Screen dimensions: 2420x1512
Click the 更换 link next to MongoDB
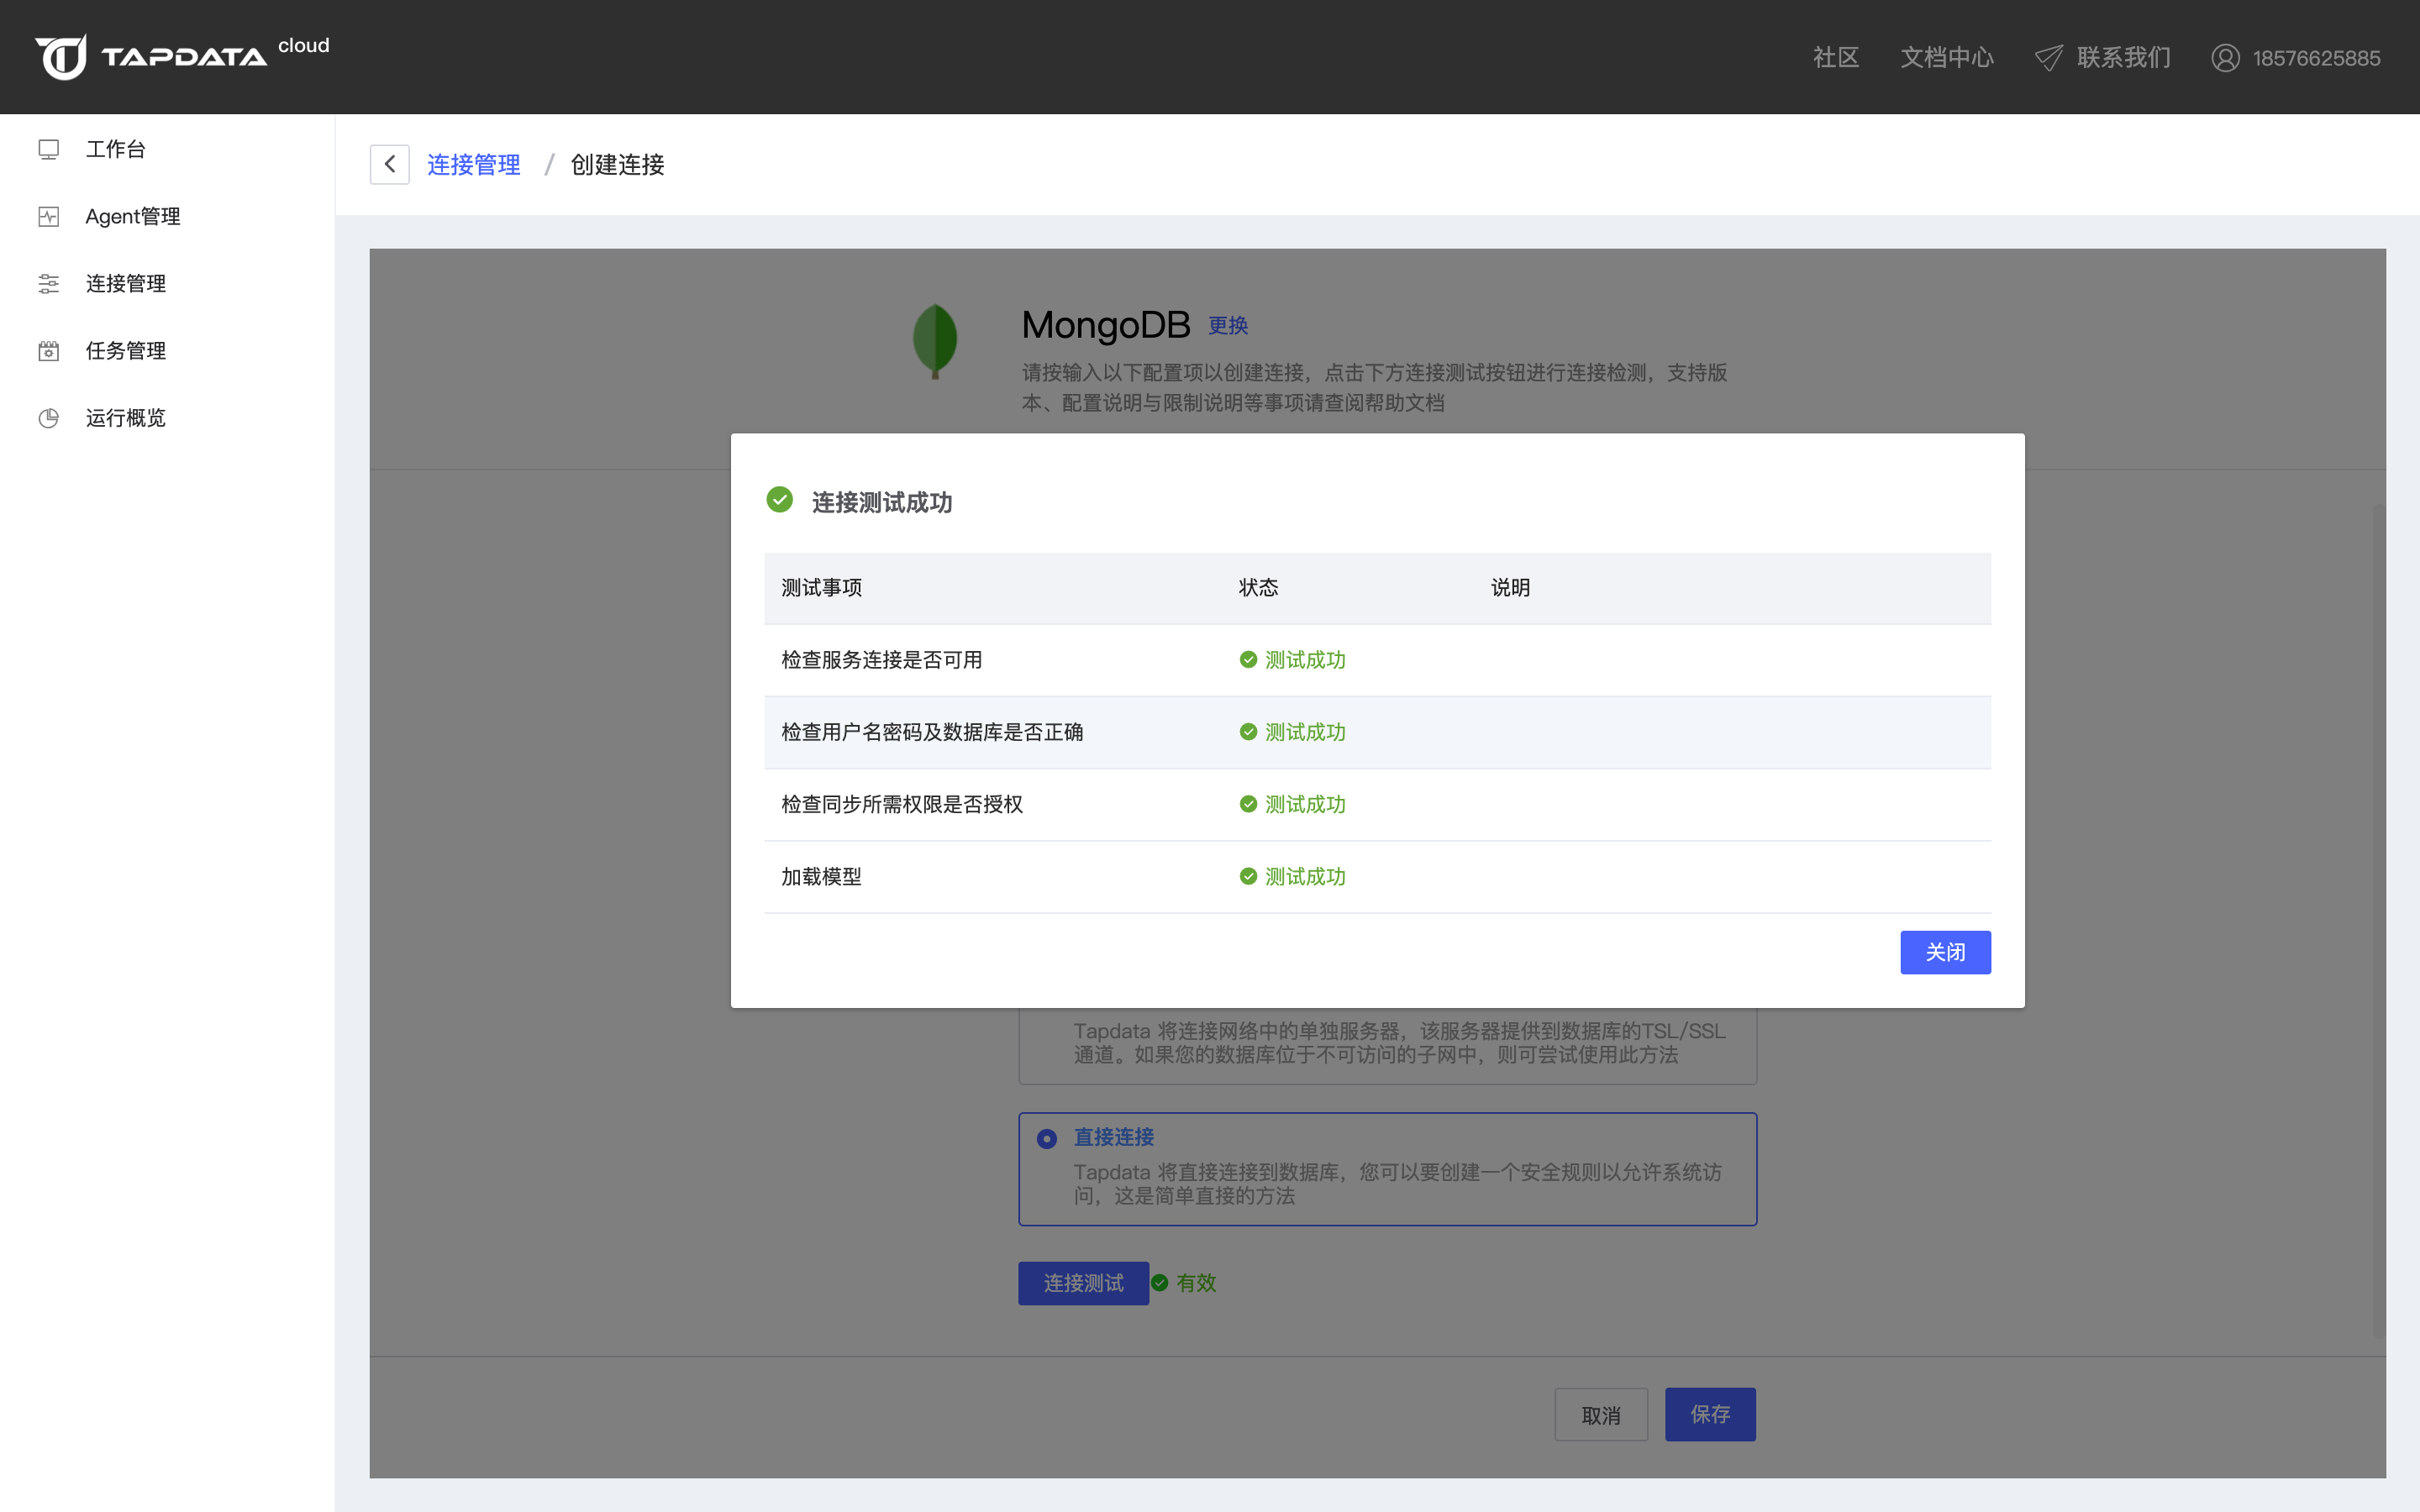[1228, 325]
